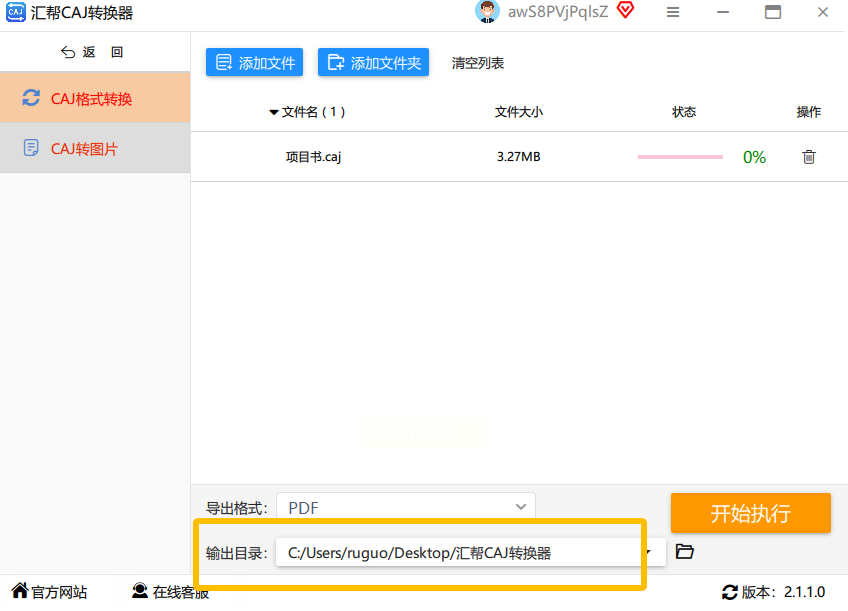
Task: Close the converter window
Action: click(x=823, y=12)
